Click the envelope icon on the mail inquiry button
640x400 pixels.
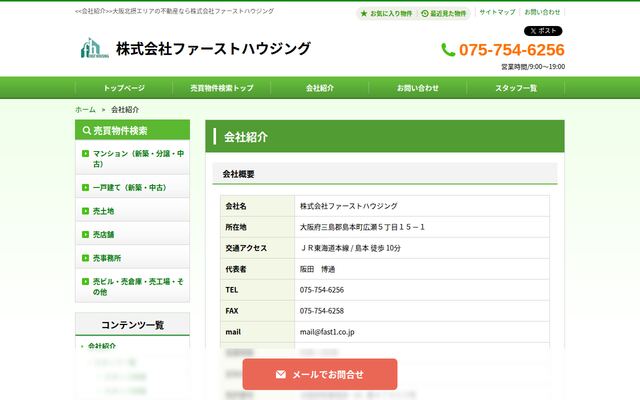(280, 374)
